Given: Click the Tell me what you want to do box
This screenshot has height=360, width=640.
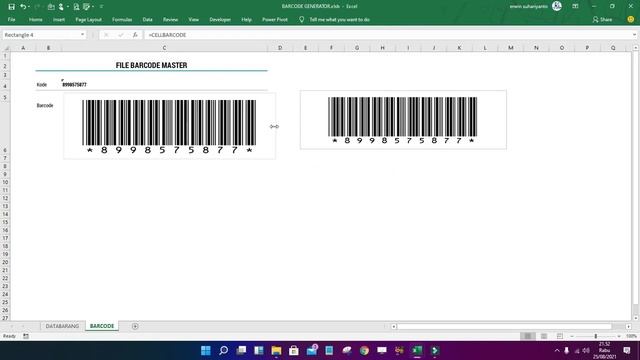Looking at the screenshot, I should [x=339, y=19].
